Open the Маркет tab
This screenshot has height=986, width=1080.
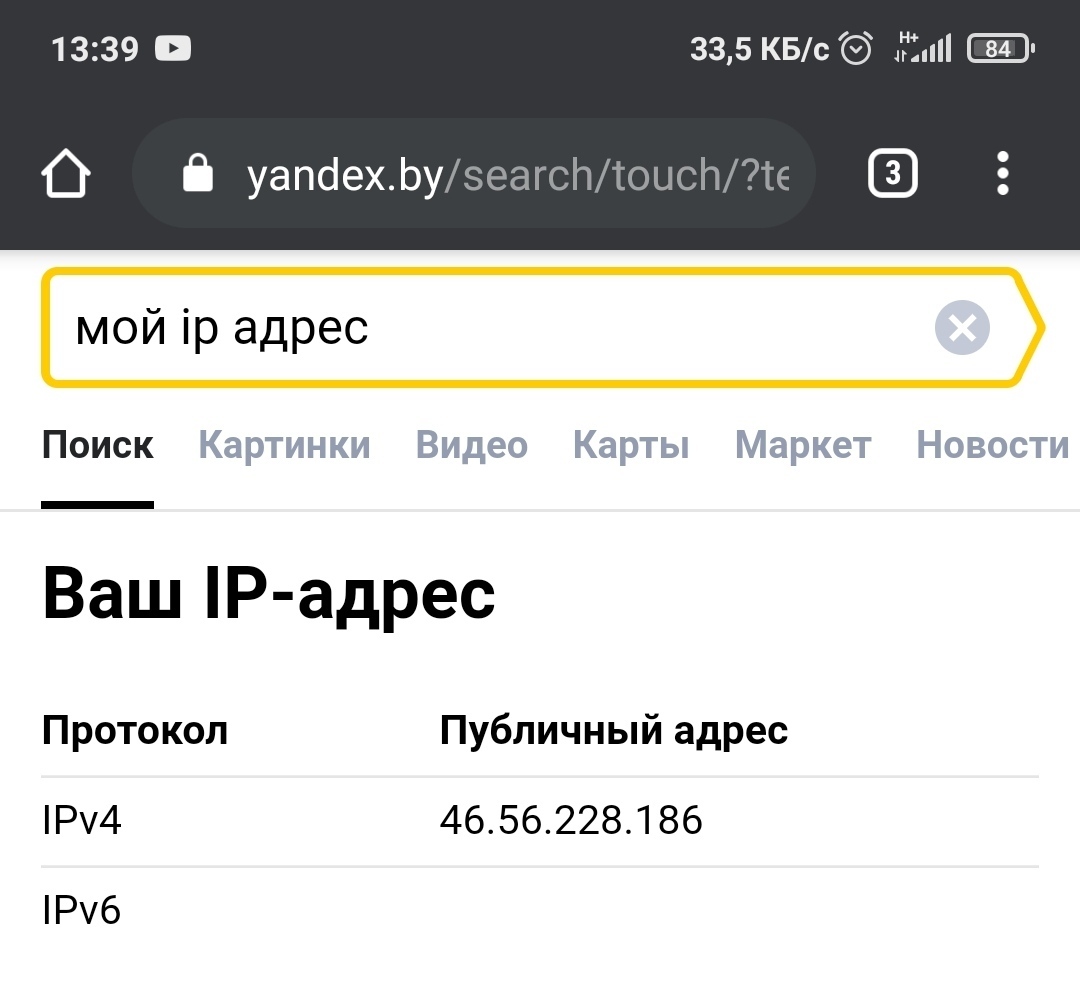(803, 445)
